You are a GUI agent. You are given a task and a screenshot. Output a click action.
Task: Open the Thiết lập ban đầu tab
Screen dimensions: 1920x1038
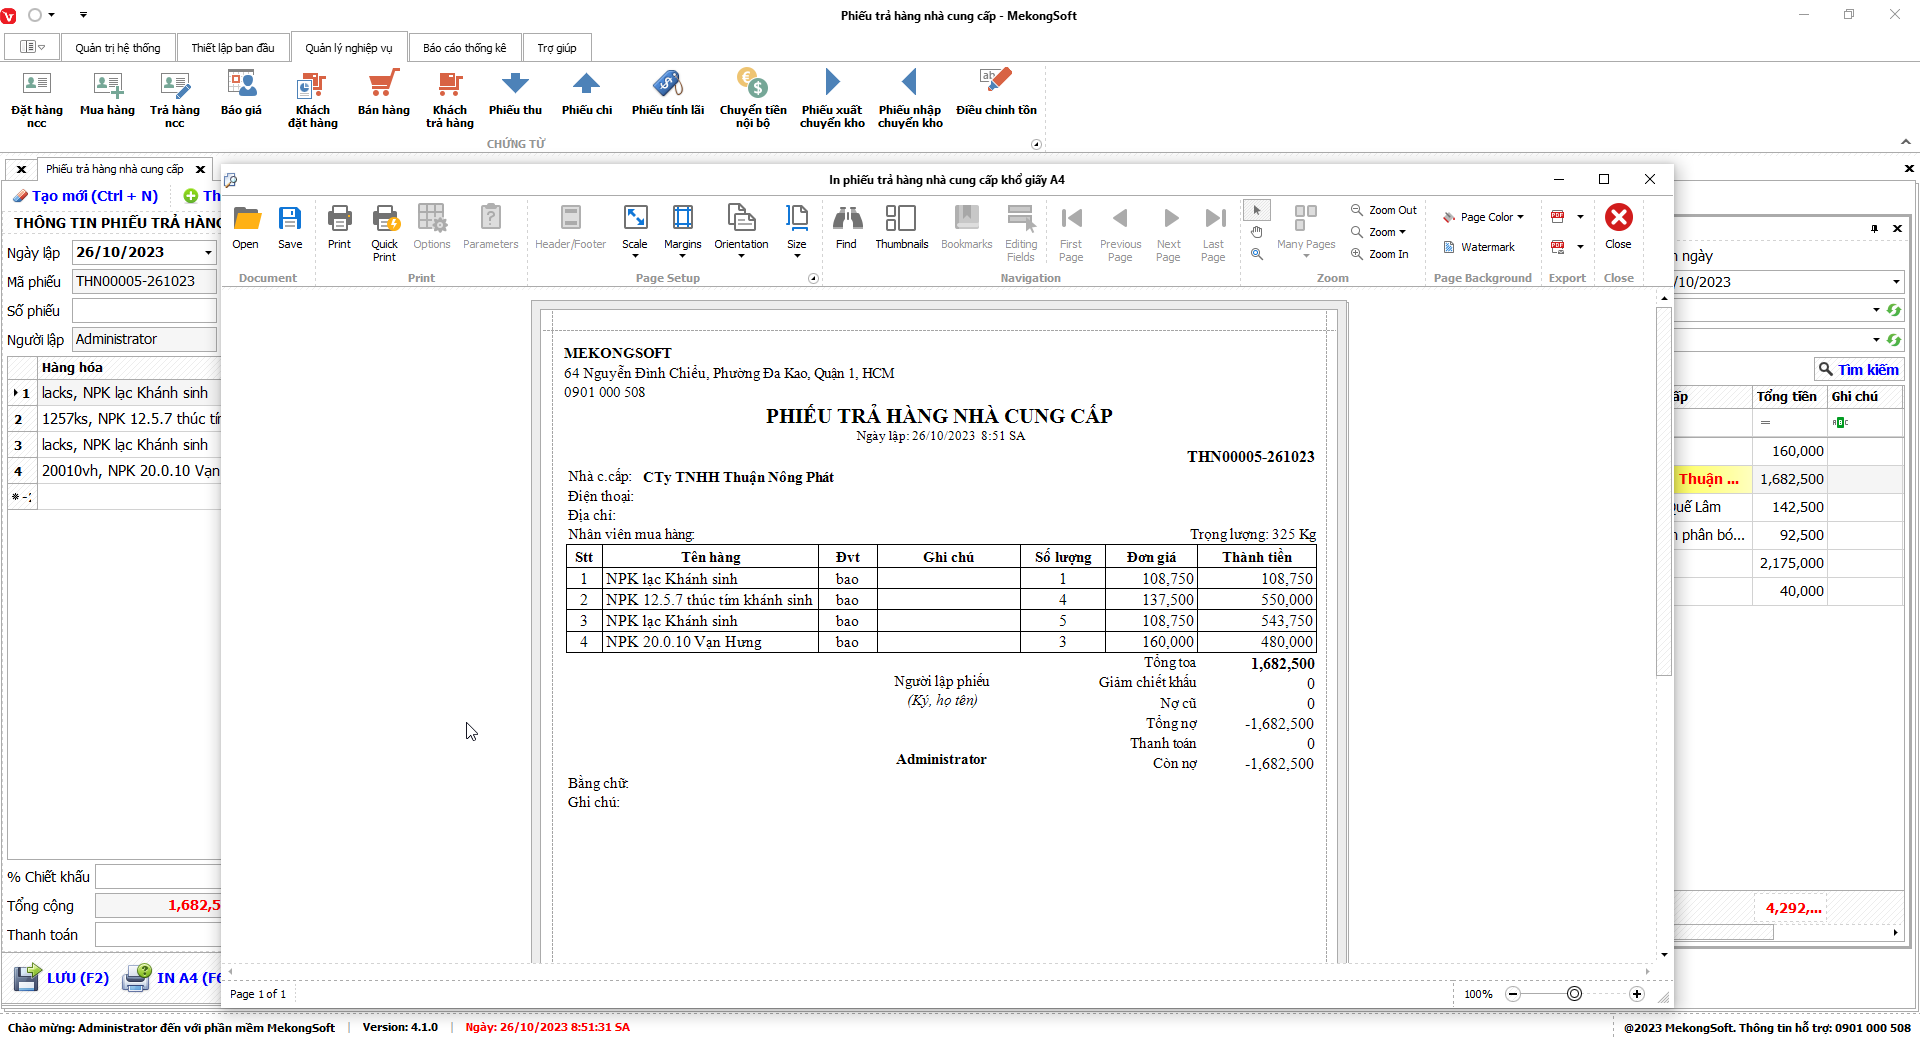pyautogui.click(x=232, y=48)
